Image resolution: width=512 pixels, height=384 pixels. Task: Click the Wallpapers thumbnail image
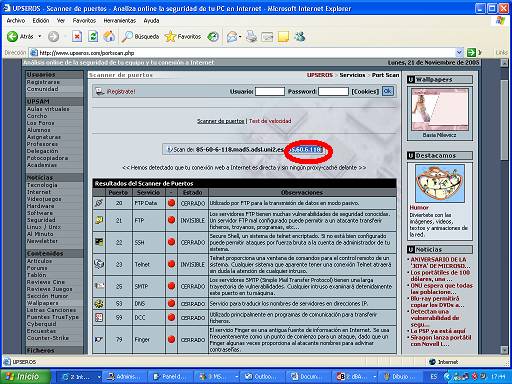(x=440, y=110)
